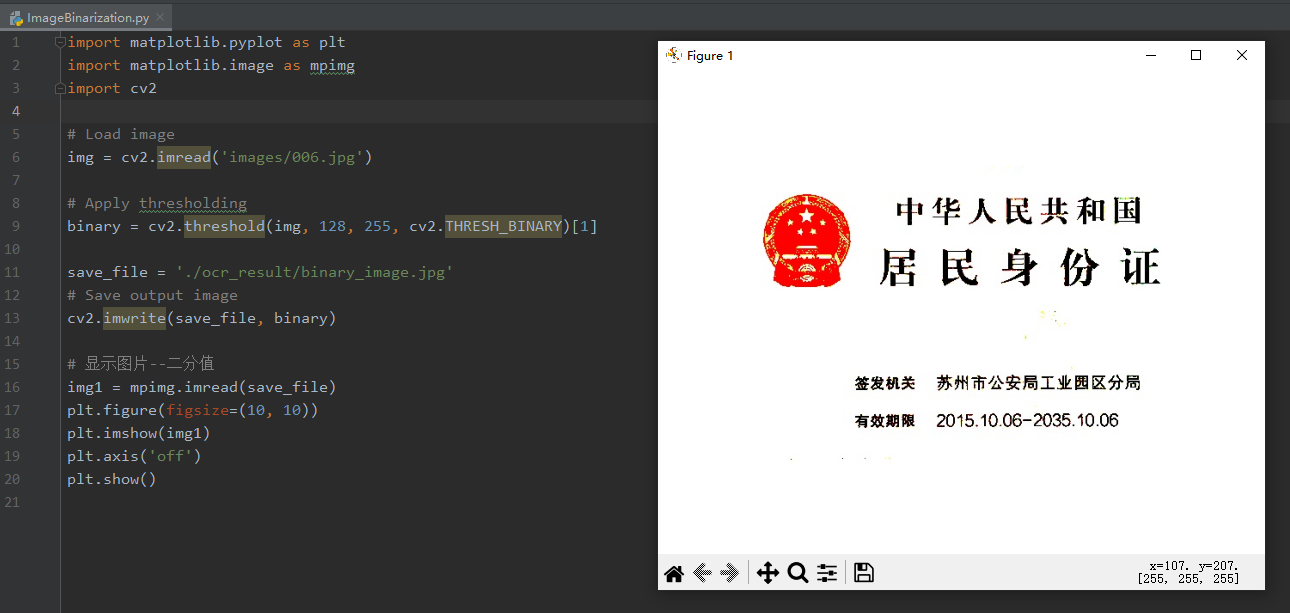
Task: Click the '# 显示图片--二分值' comment
Action: pyautogui.click(x=141, y=364)
